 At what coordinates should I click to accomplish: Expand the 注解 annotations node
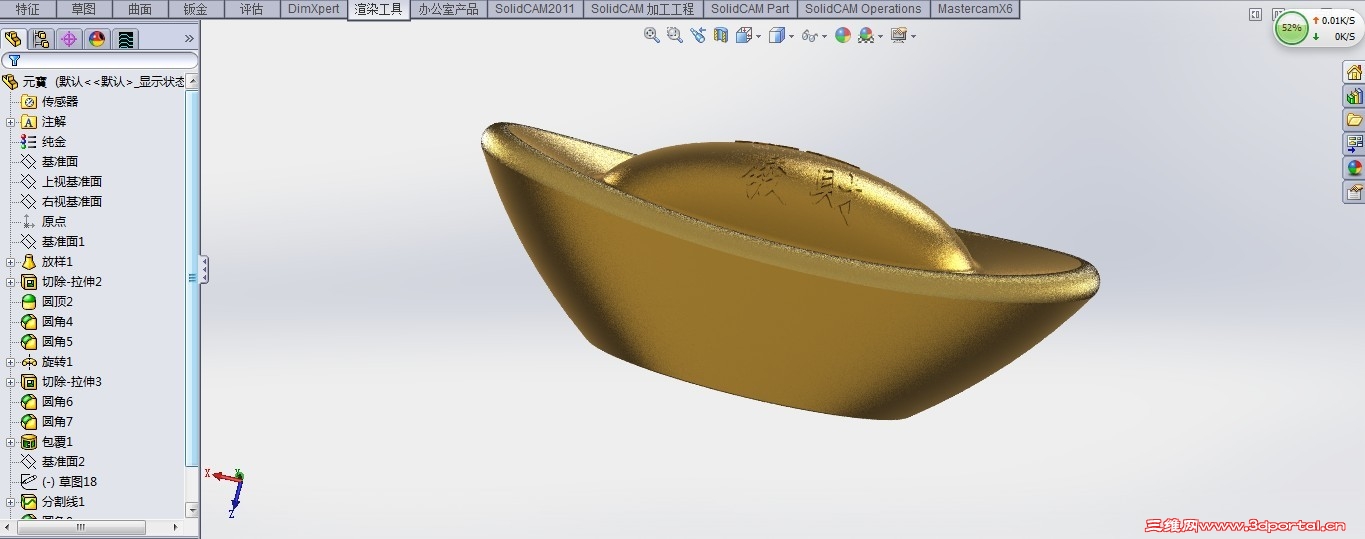tap(10, 122)
